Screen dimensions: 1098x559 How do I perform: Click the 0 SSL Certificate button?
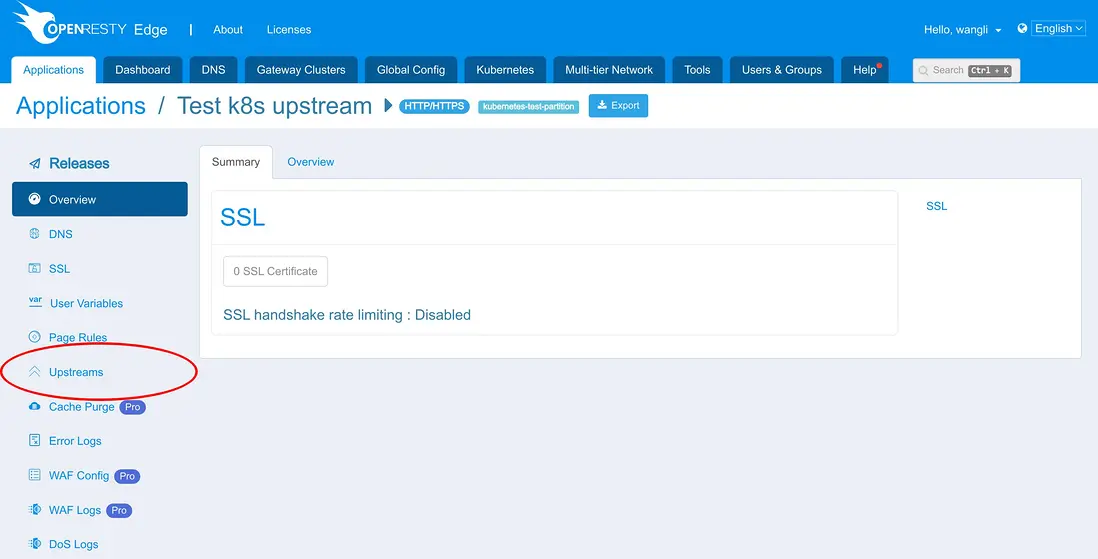coord(275,271)
